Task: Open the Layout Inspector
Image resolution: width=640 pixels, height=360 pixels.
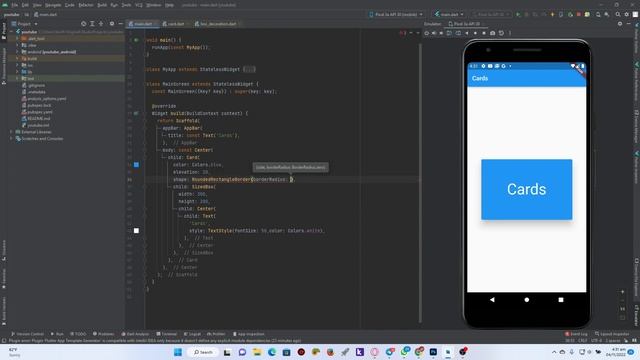Action: coord(612,334)
